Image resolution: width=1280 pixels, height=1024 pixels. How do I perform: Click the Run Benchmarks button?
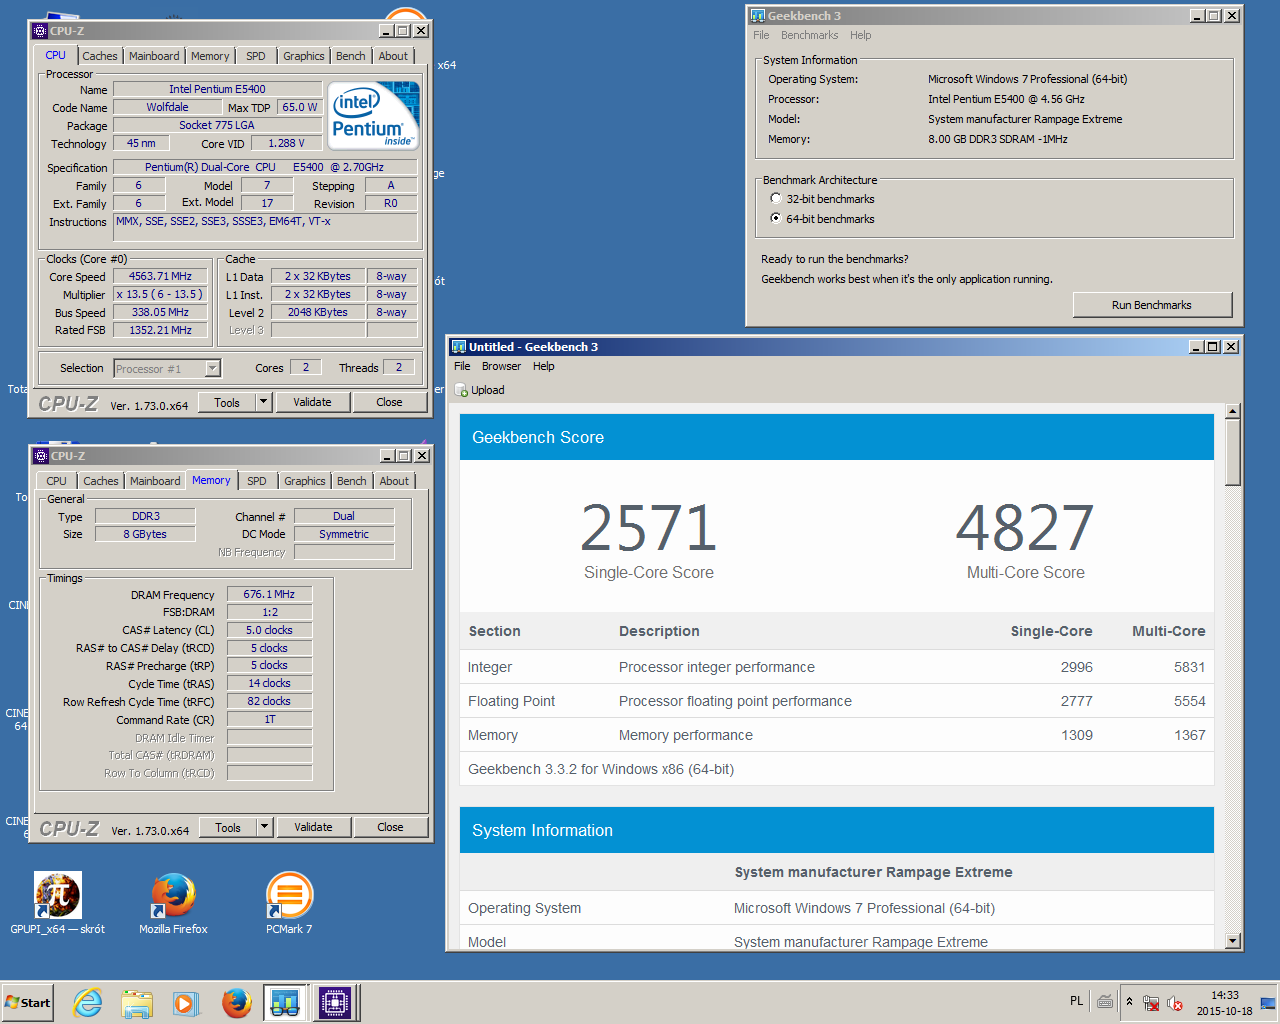(x=1152, y=305)
